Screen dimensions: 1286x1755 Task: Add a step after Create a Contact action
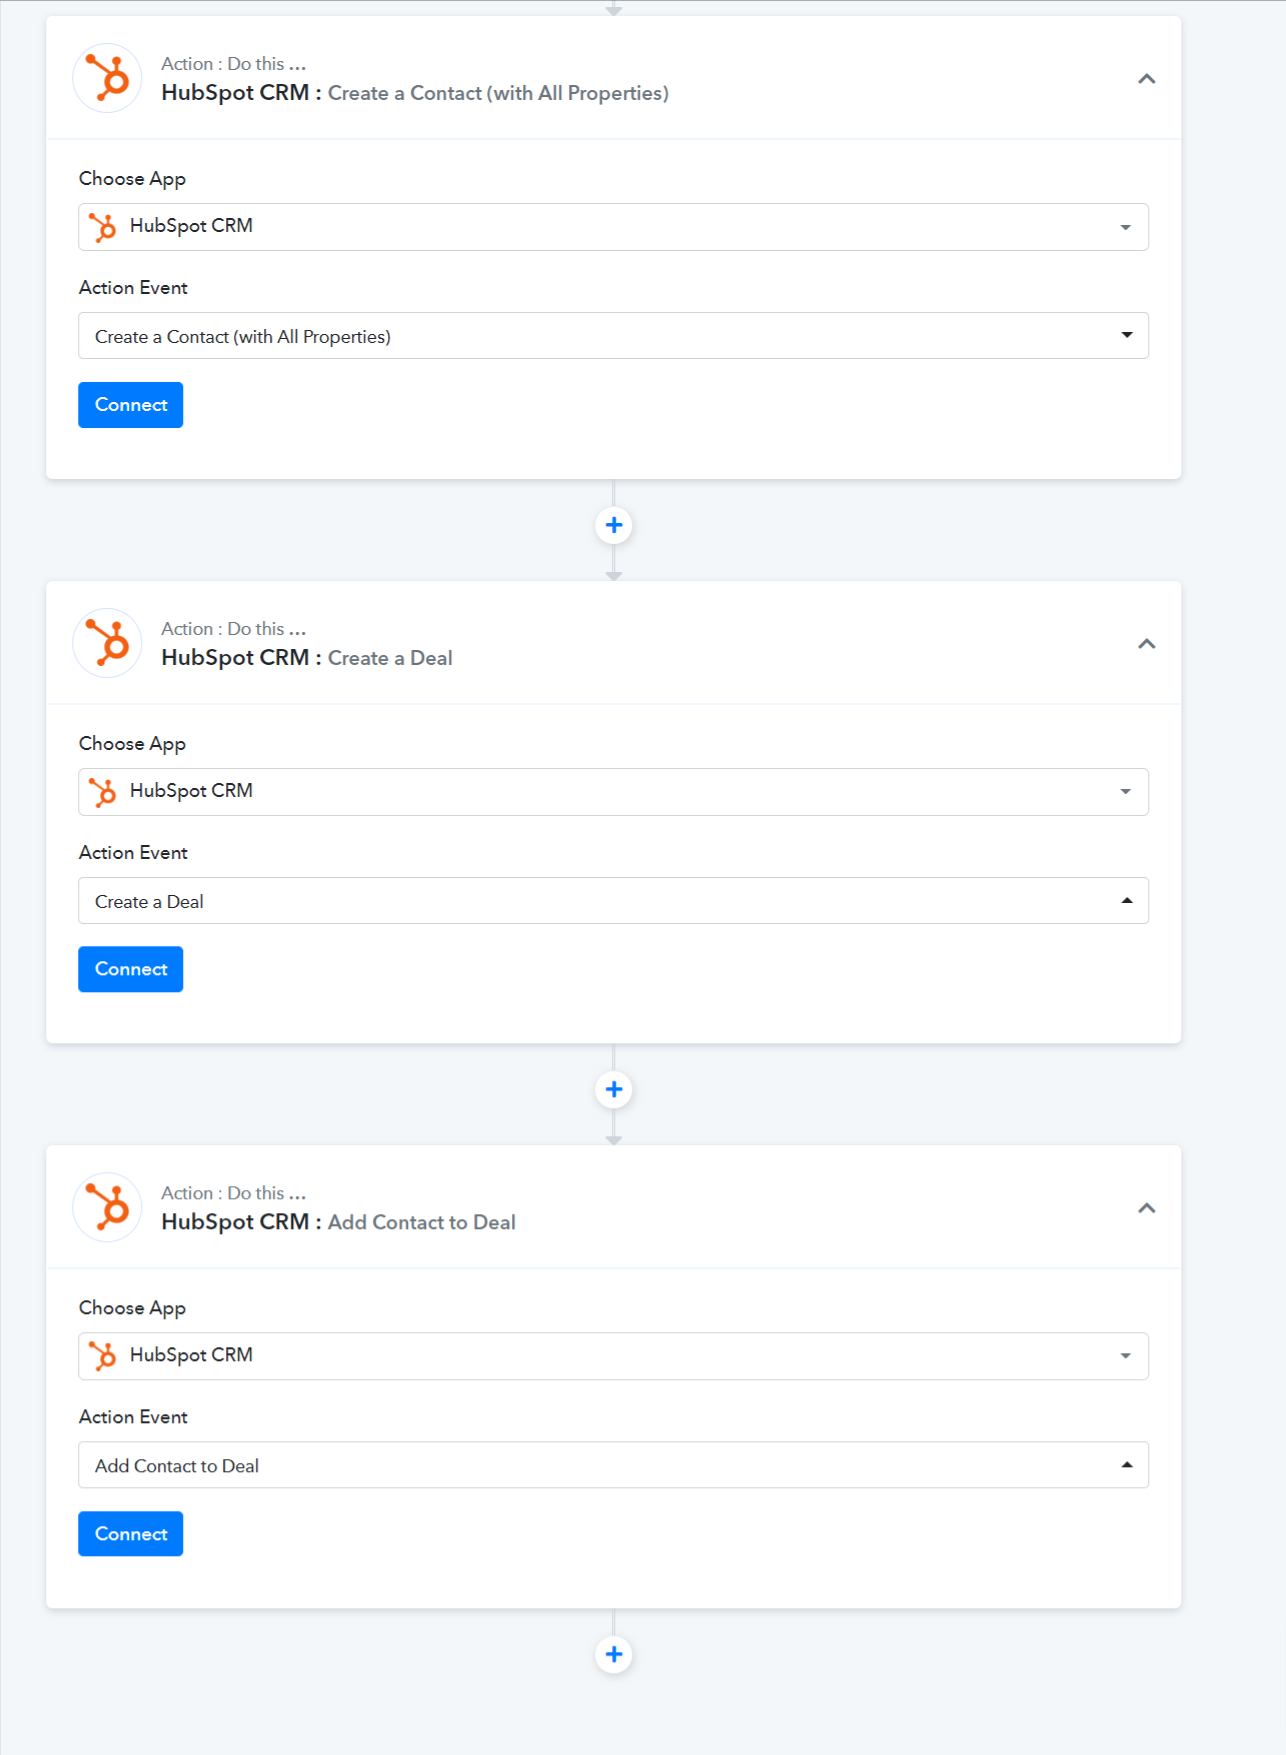(614, 525)
